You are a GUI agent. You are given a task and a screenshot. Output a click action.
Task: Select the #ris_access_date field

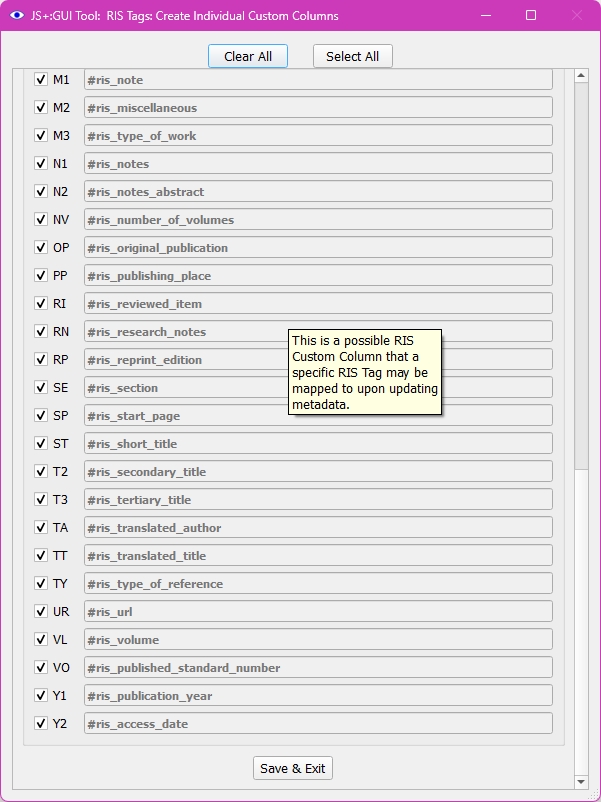pos(318,723)
